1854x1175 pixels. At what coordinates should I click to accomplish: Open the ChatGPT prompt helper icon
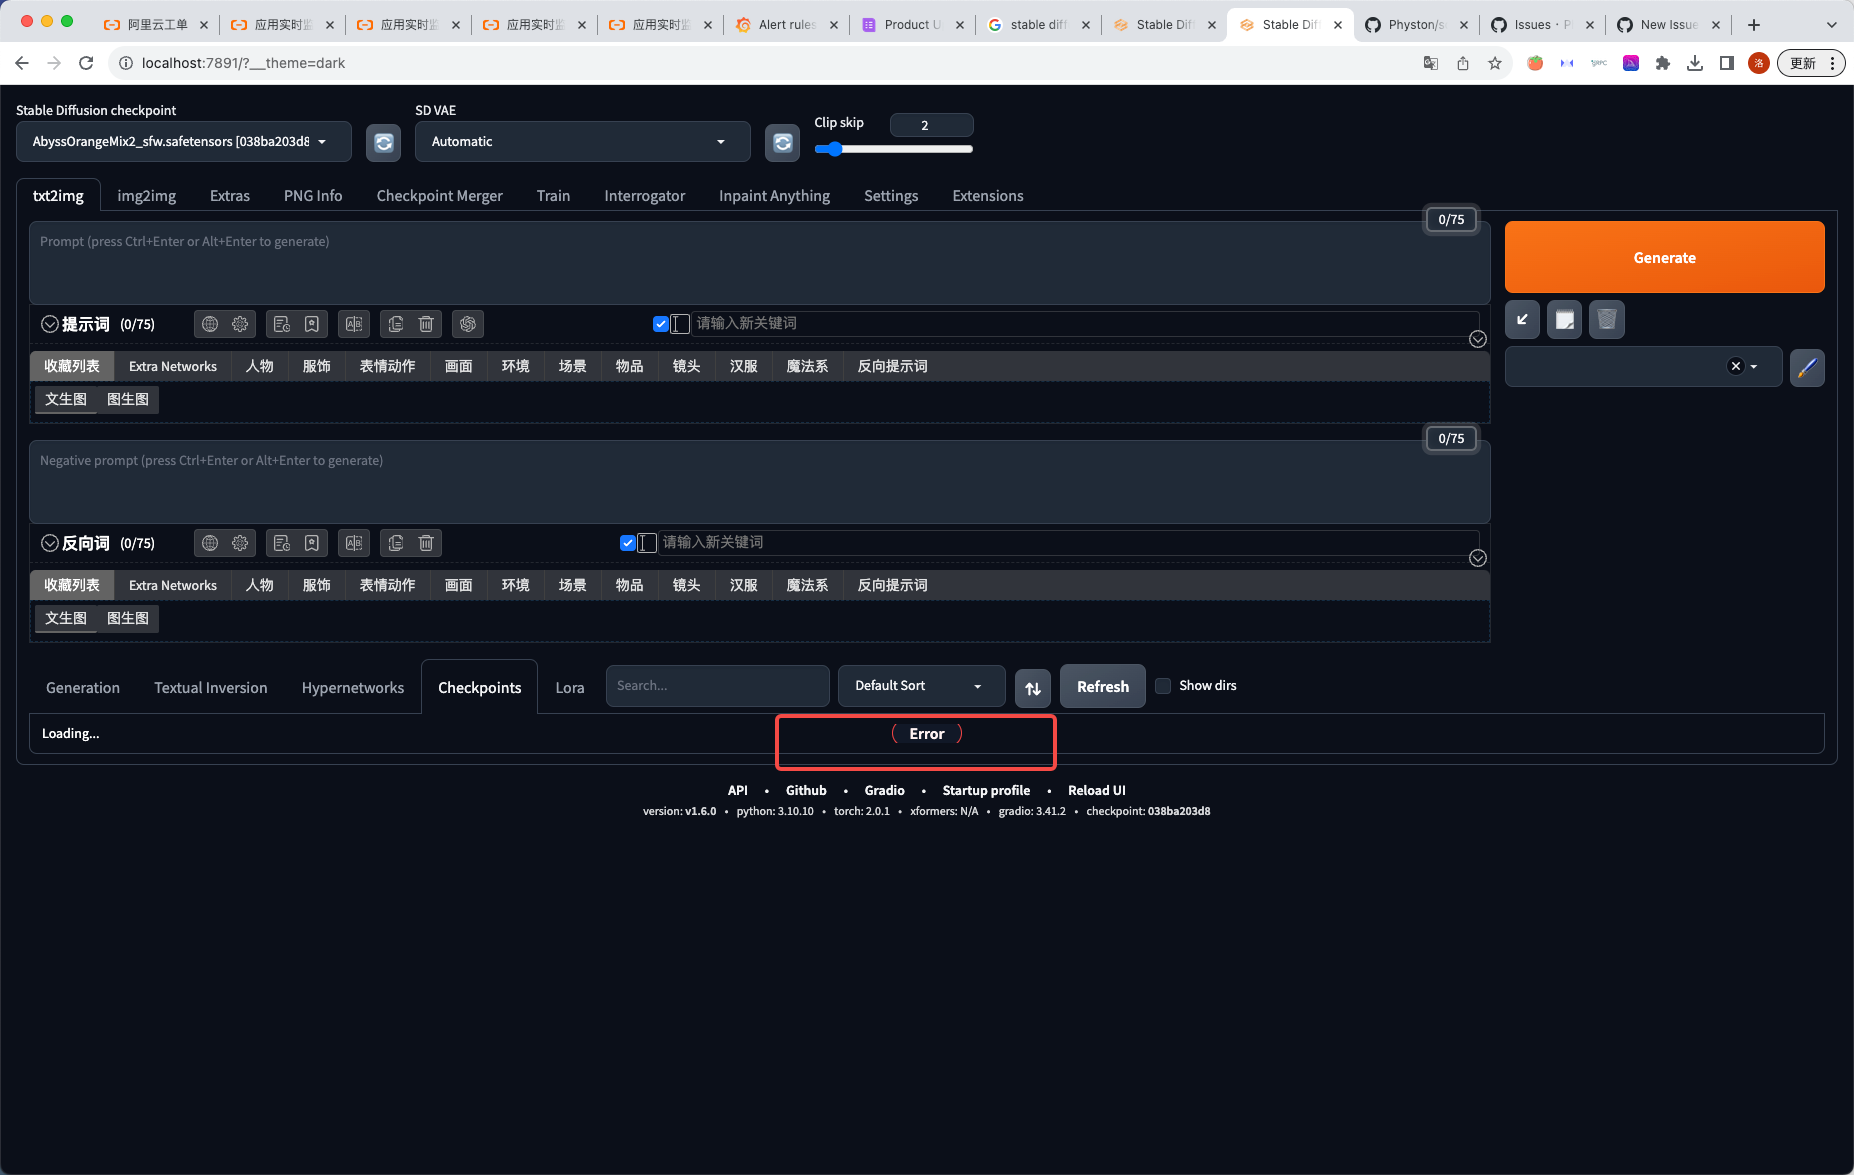467,323
